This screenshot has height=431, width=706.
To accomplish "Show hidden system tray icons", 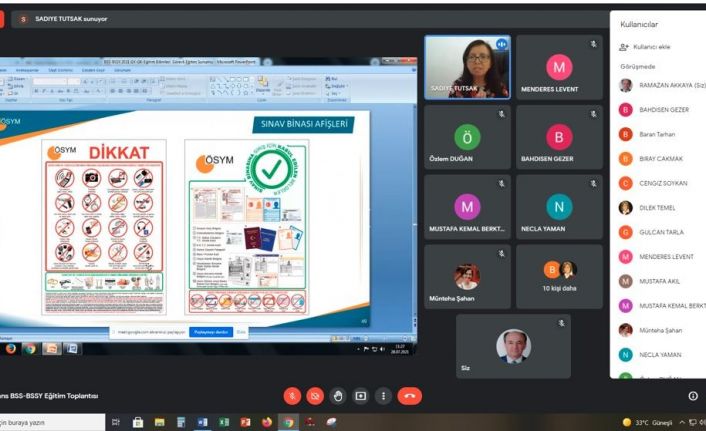I will click(682, 422).
